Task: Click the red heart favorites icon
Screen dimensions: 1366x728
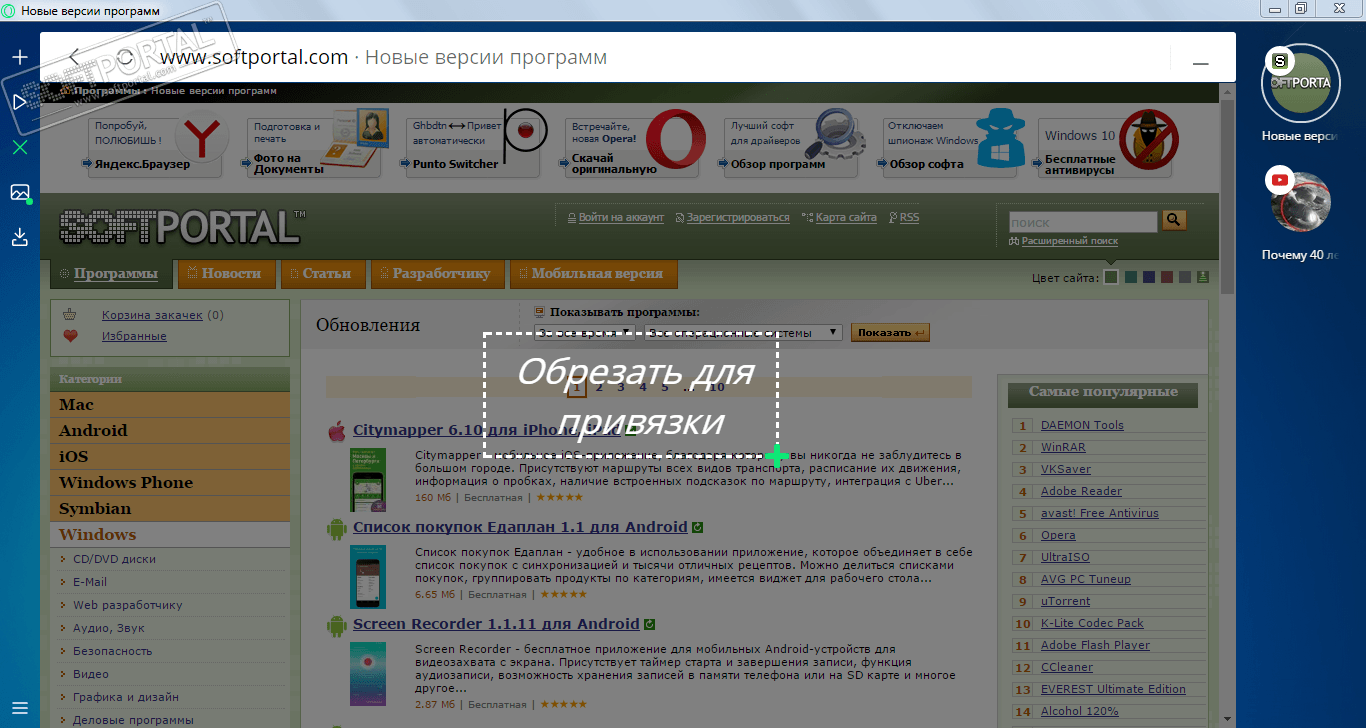Action: (x=70, y=336)
